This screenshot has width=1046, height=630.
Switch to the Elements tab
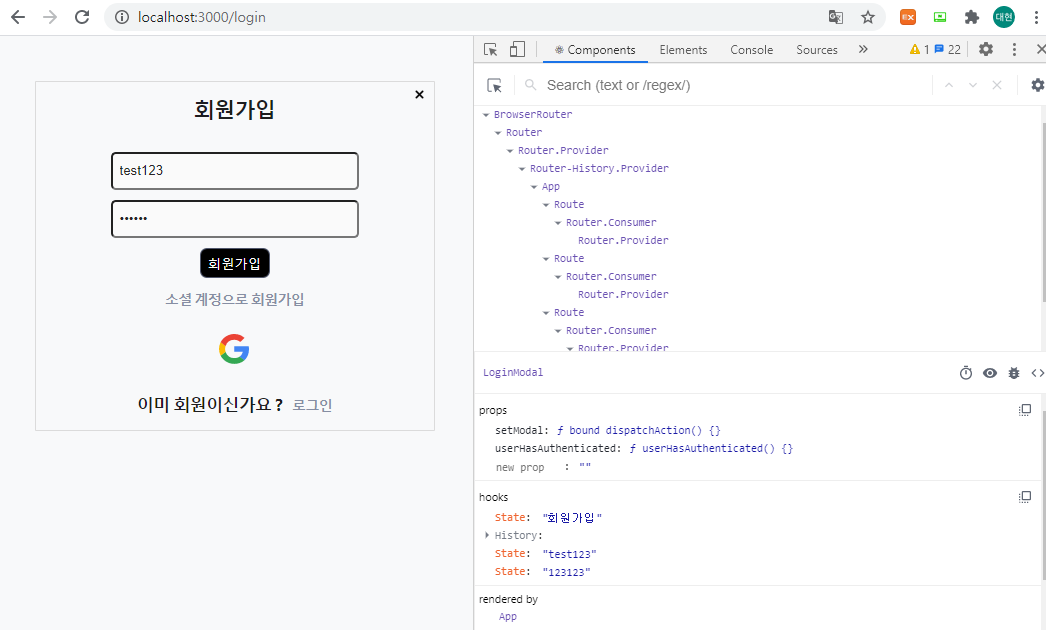(683, 49)
